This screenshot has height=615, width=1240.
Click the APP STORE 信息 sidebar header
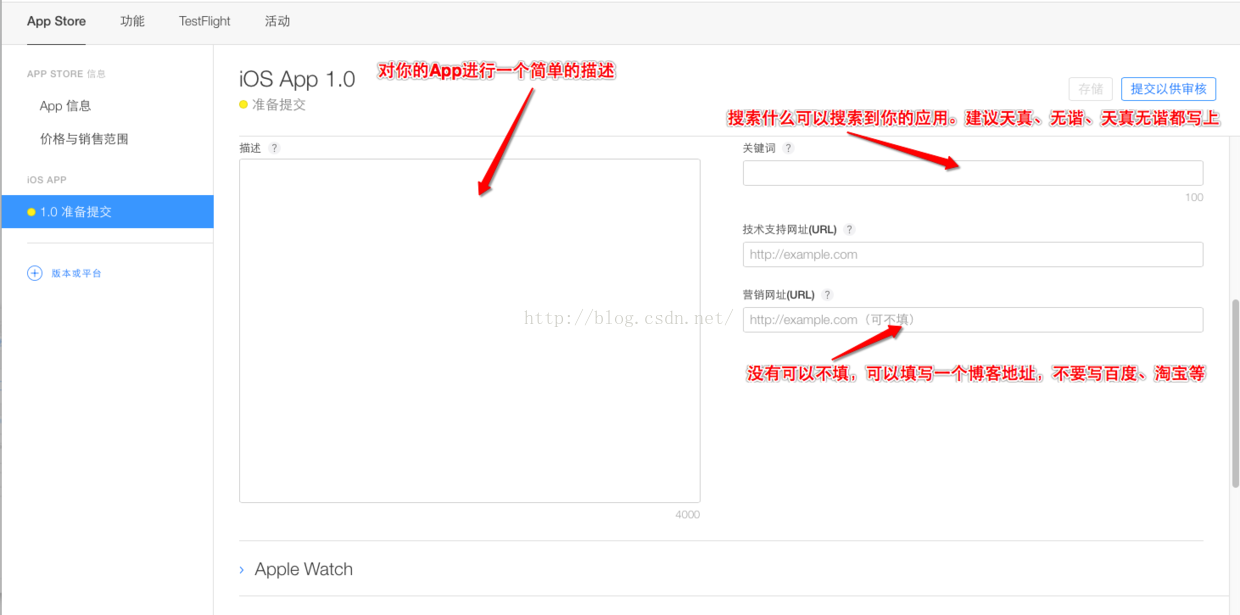66,74
